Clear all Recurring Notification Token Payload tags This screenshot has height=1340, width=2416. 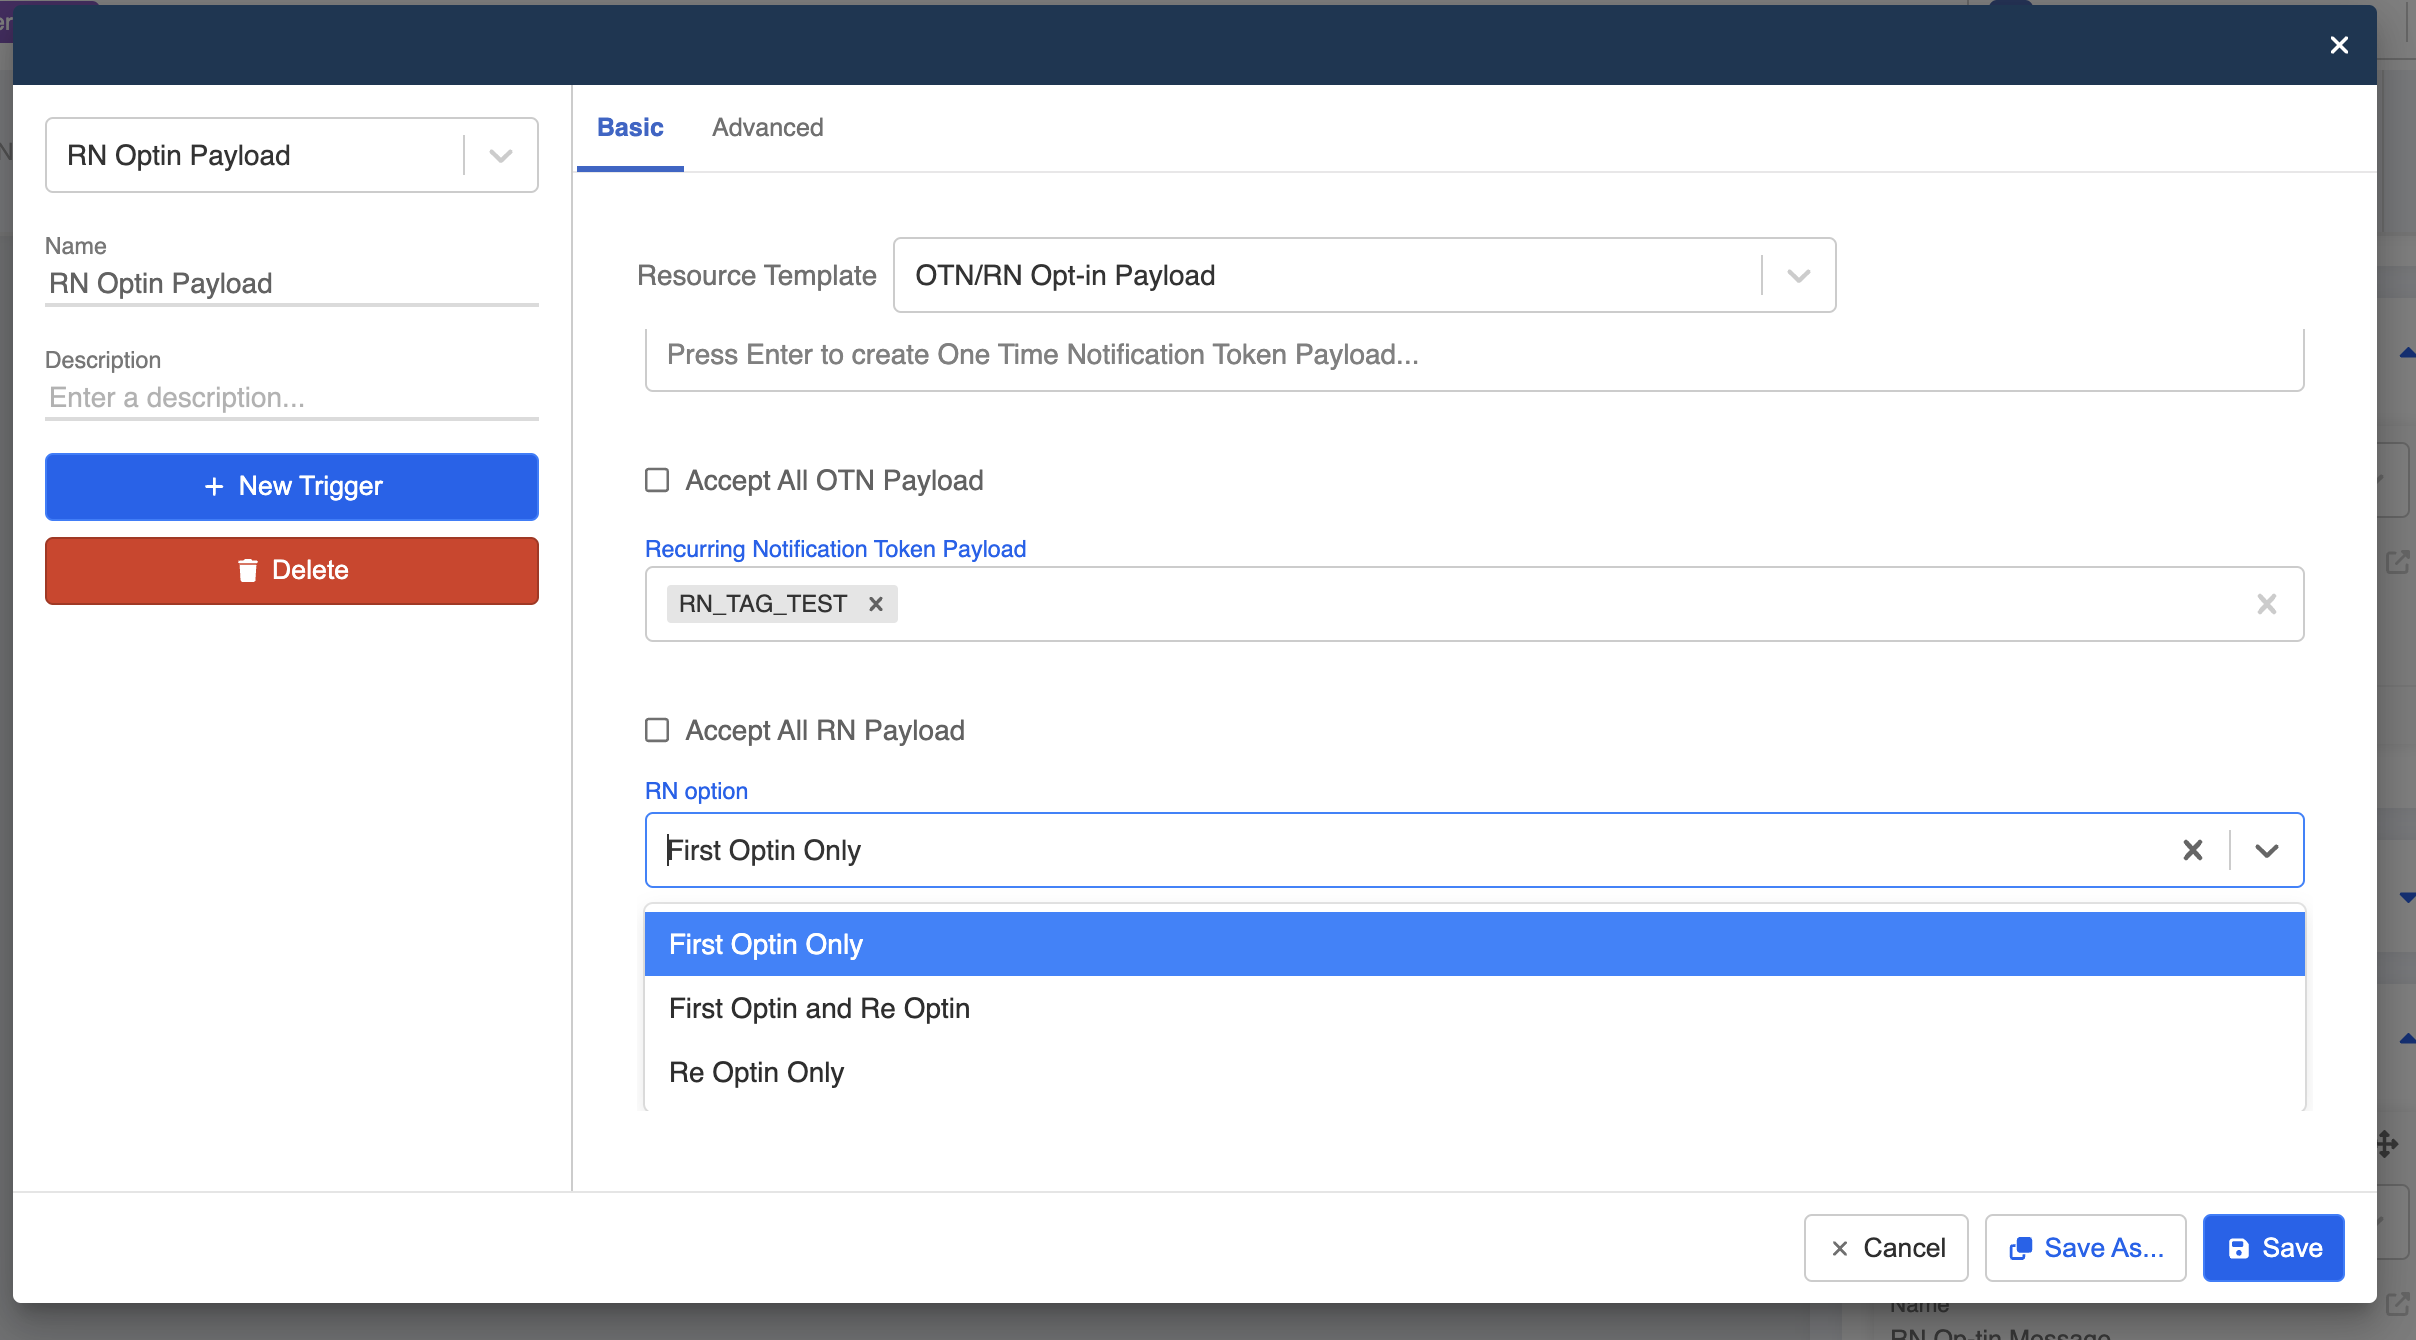pyautogui.click(x=2266, y=604)
